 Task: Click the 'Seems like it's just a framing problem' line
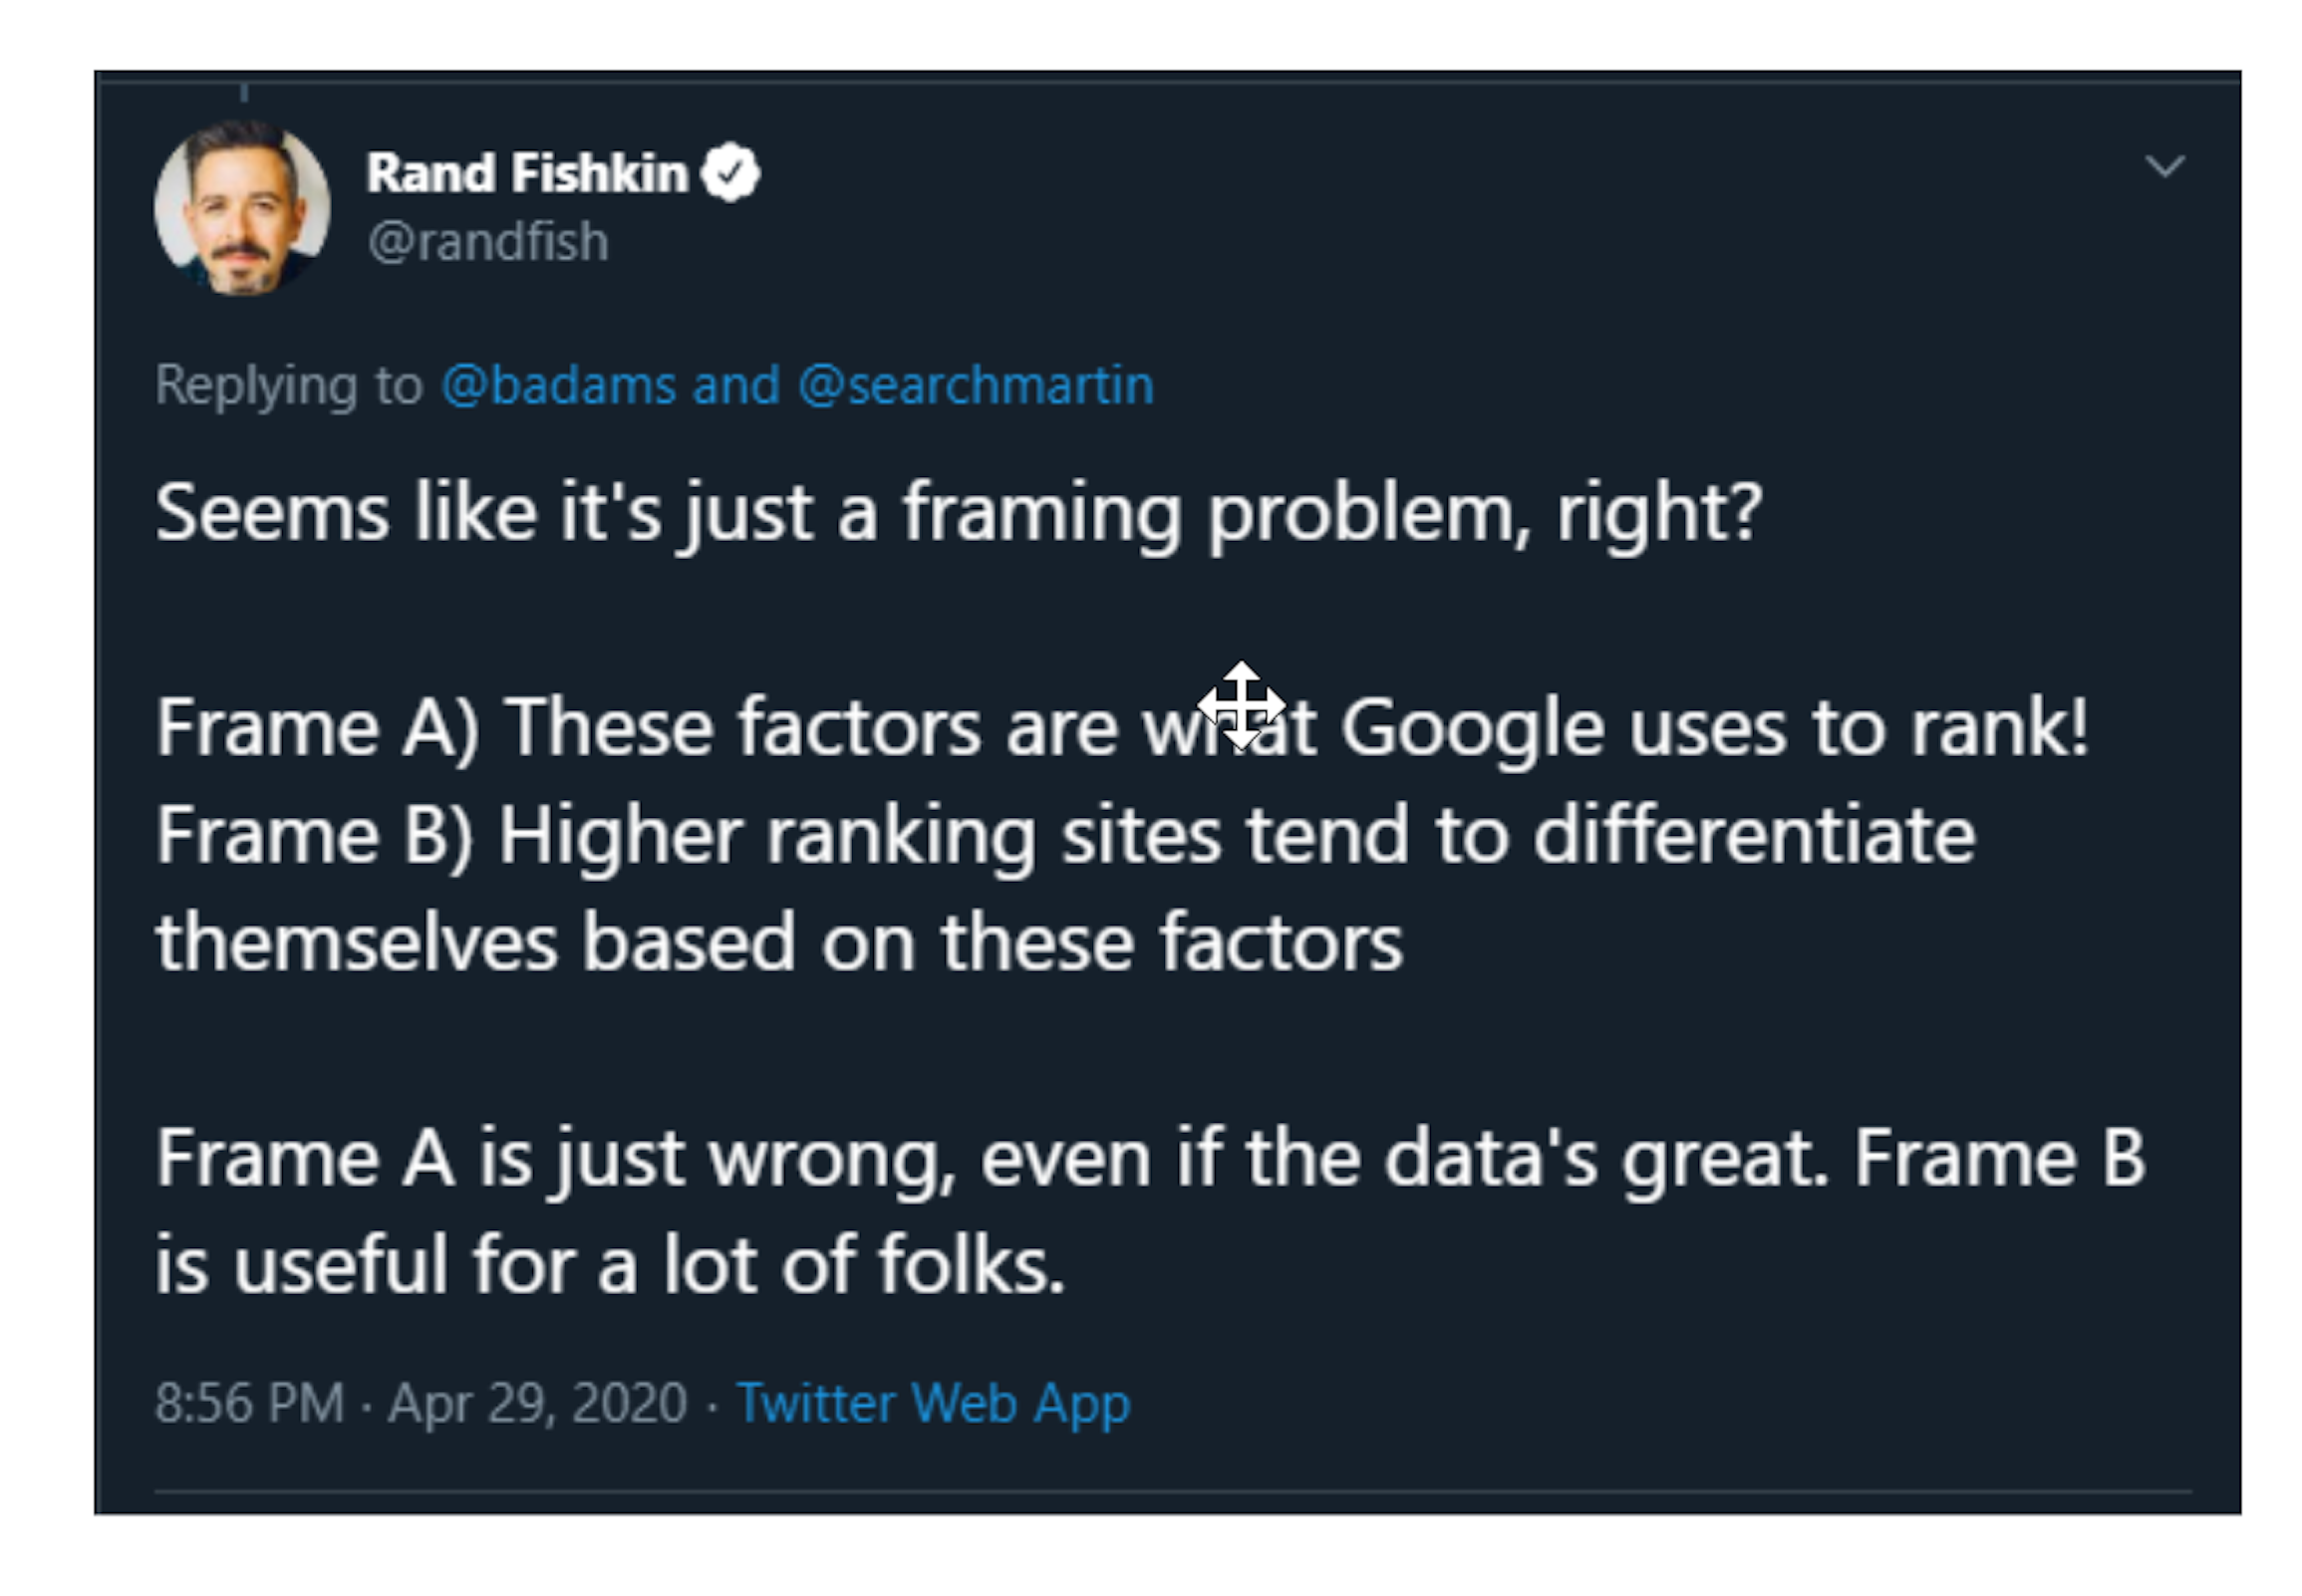coord(958,513)
